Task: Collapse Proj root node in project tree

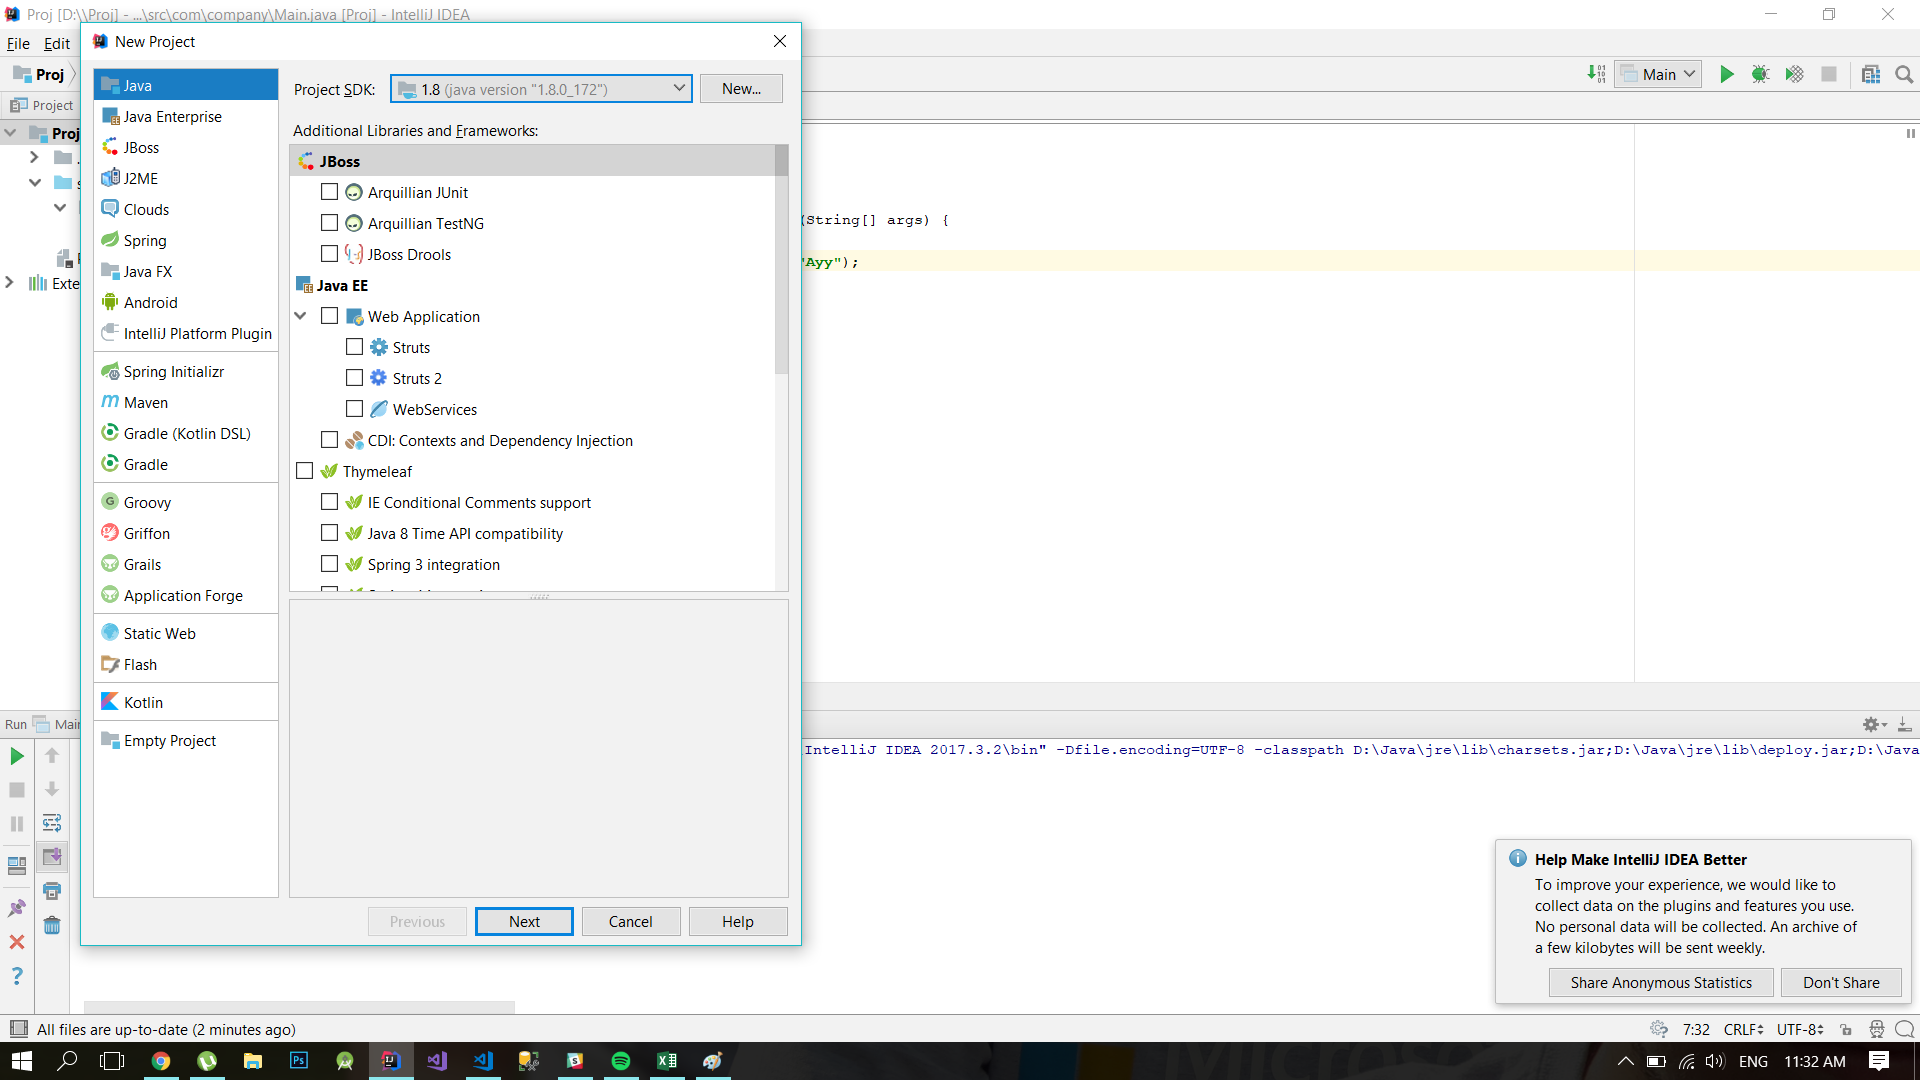Action: coord(11,132)
